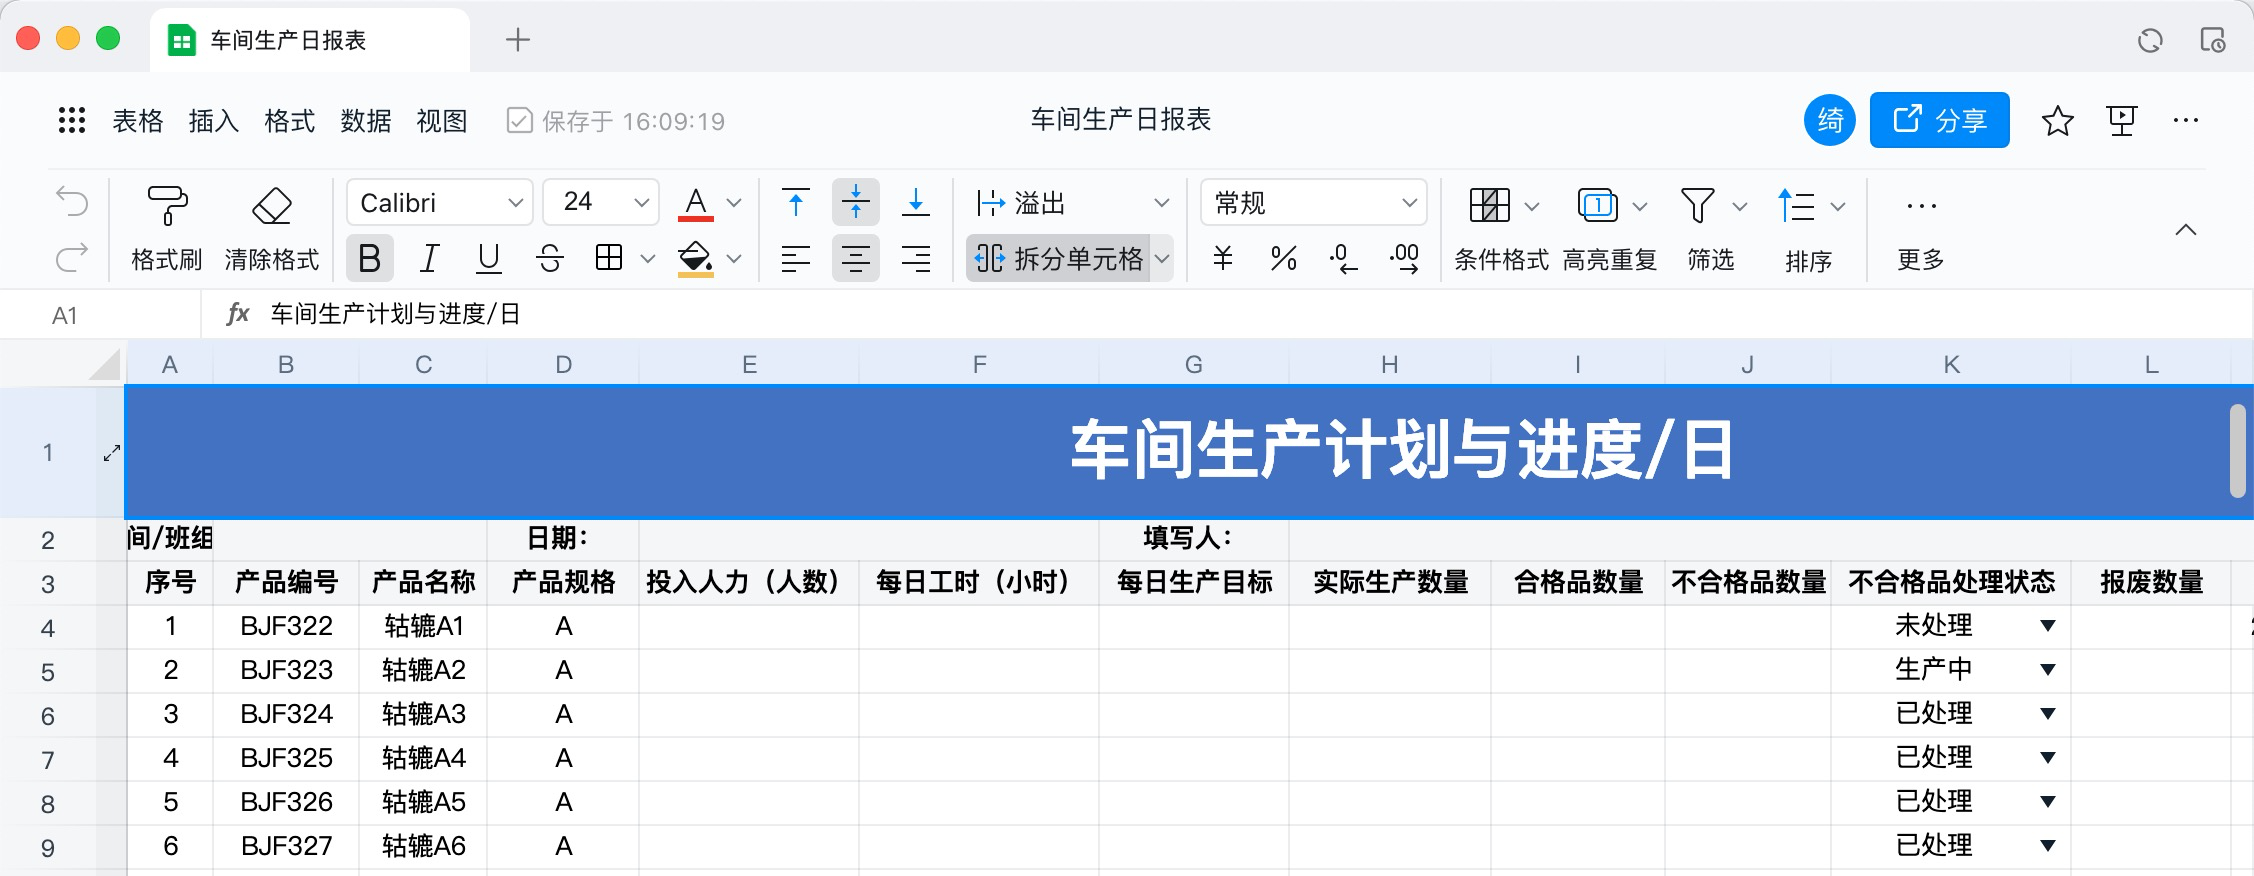Align text left horizontally
The width and height of the screenshot is (2254, 876).
pos(796,259)
